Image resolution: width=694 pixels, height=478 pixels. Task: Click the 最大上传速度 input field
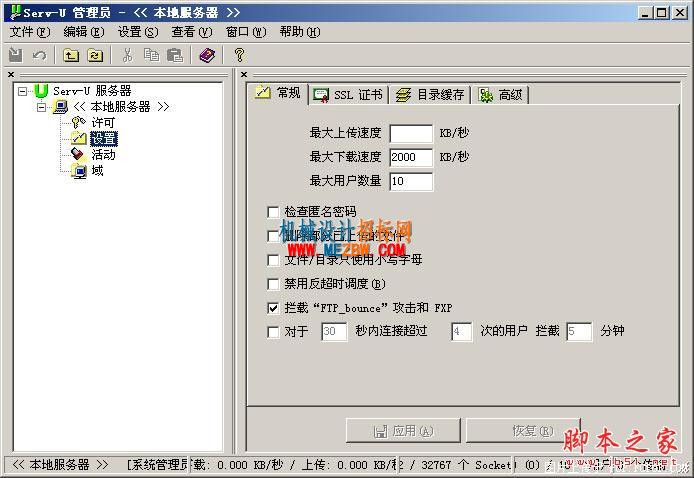411,133
